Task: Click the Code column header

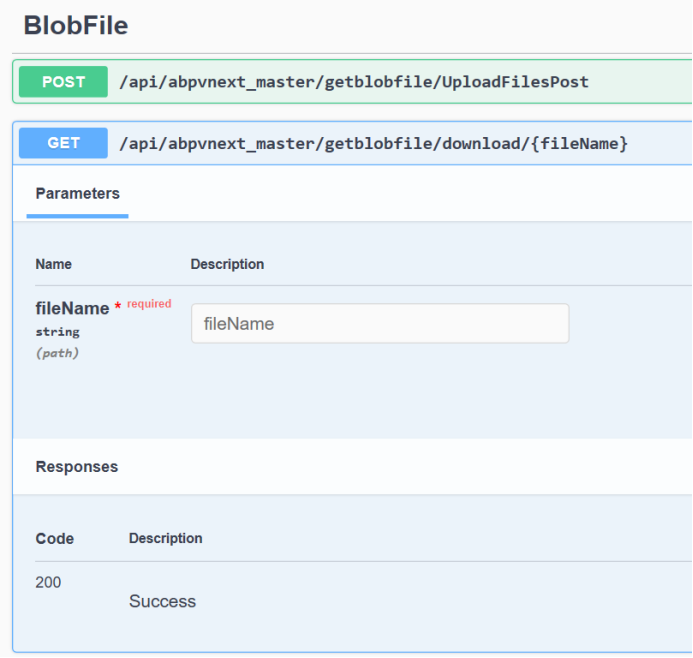Action: tap(54, 538)
